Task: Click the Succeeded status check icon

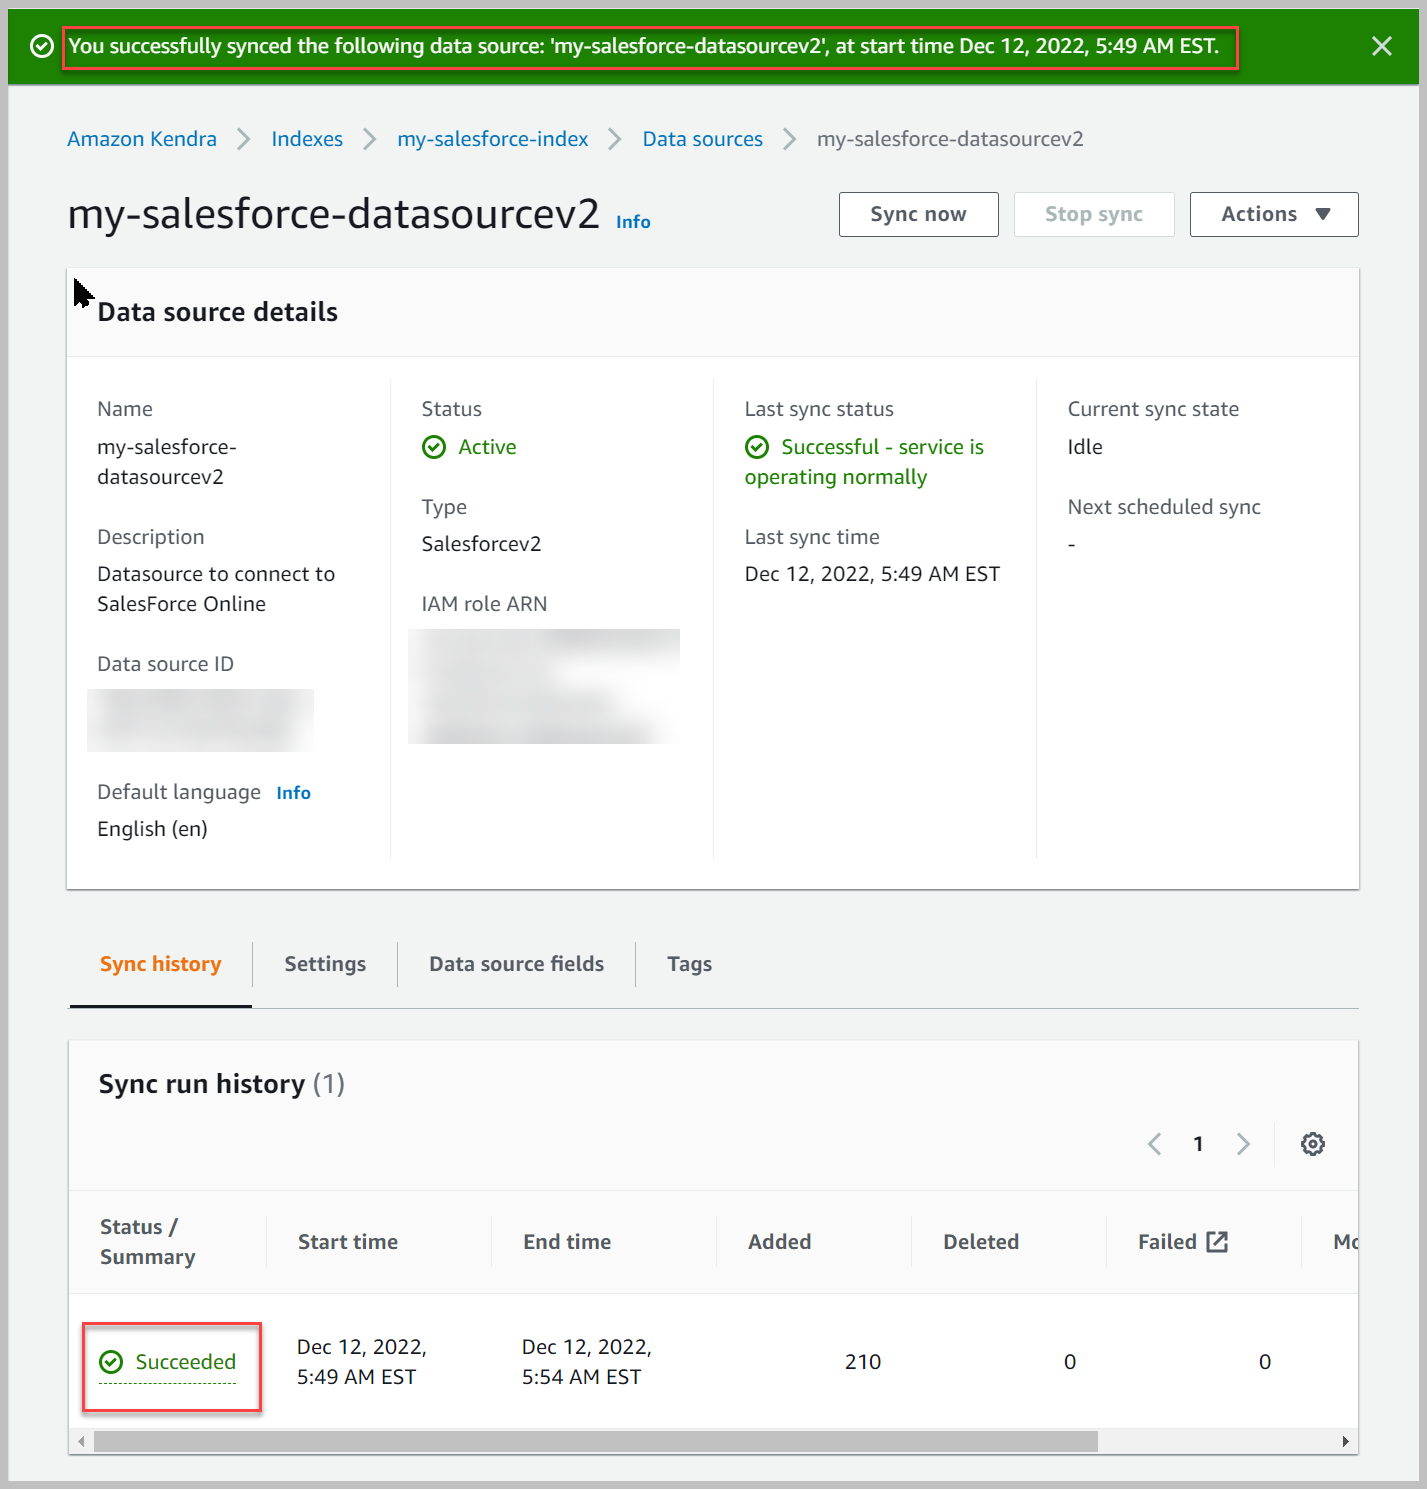Action: [111, 1362]
